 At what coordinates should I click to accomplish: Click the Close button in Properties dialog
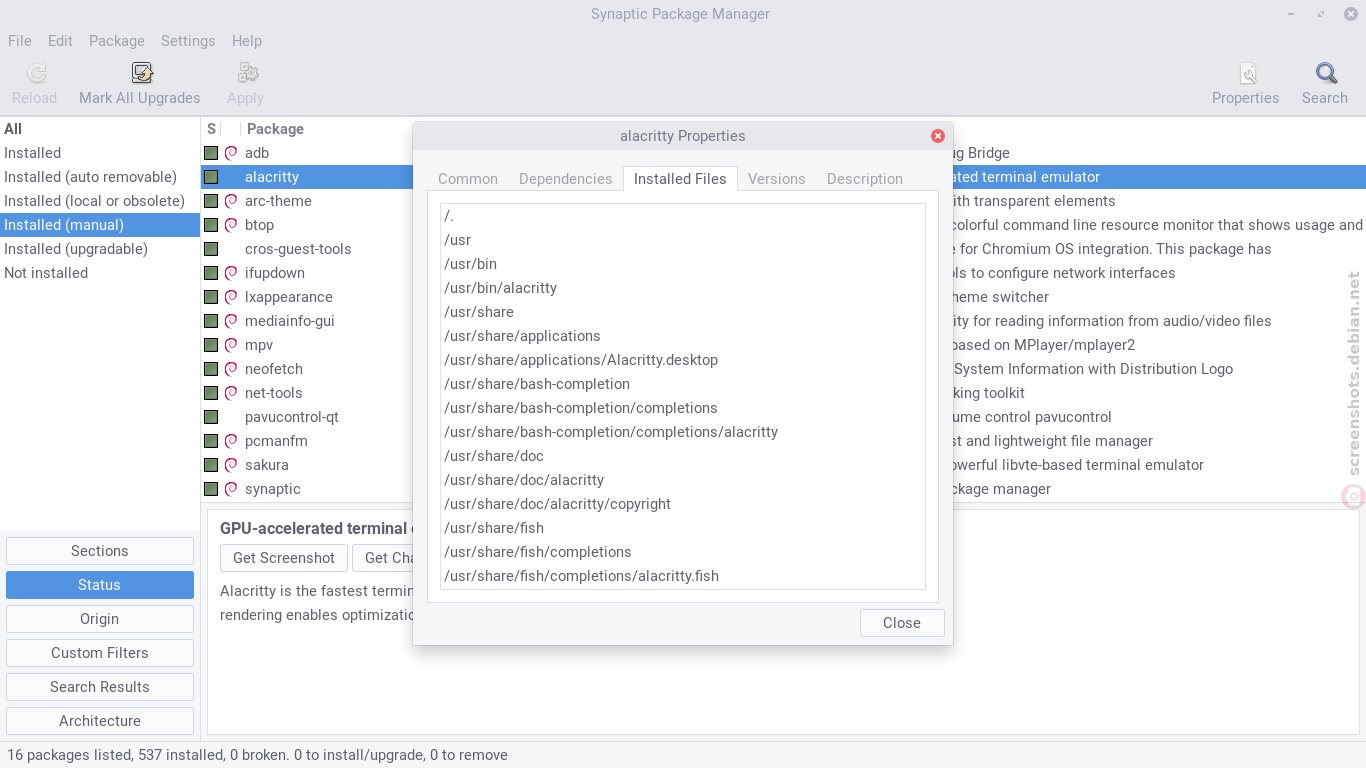[902, 623]
